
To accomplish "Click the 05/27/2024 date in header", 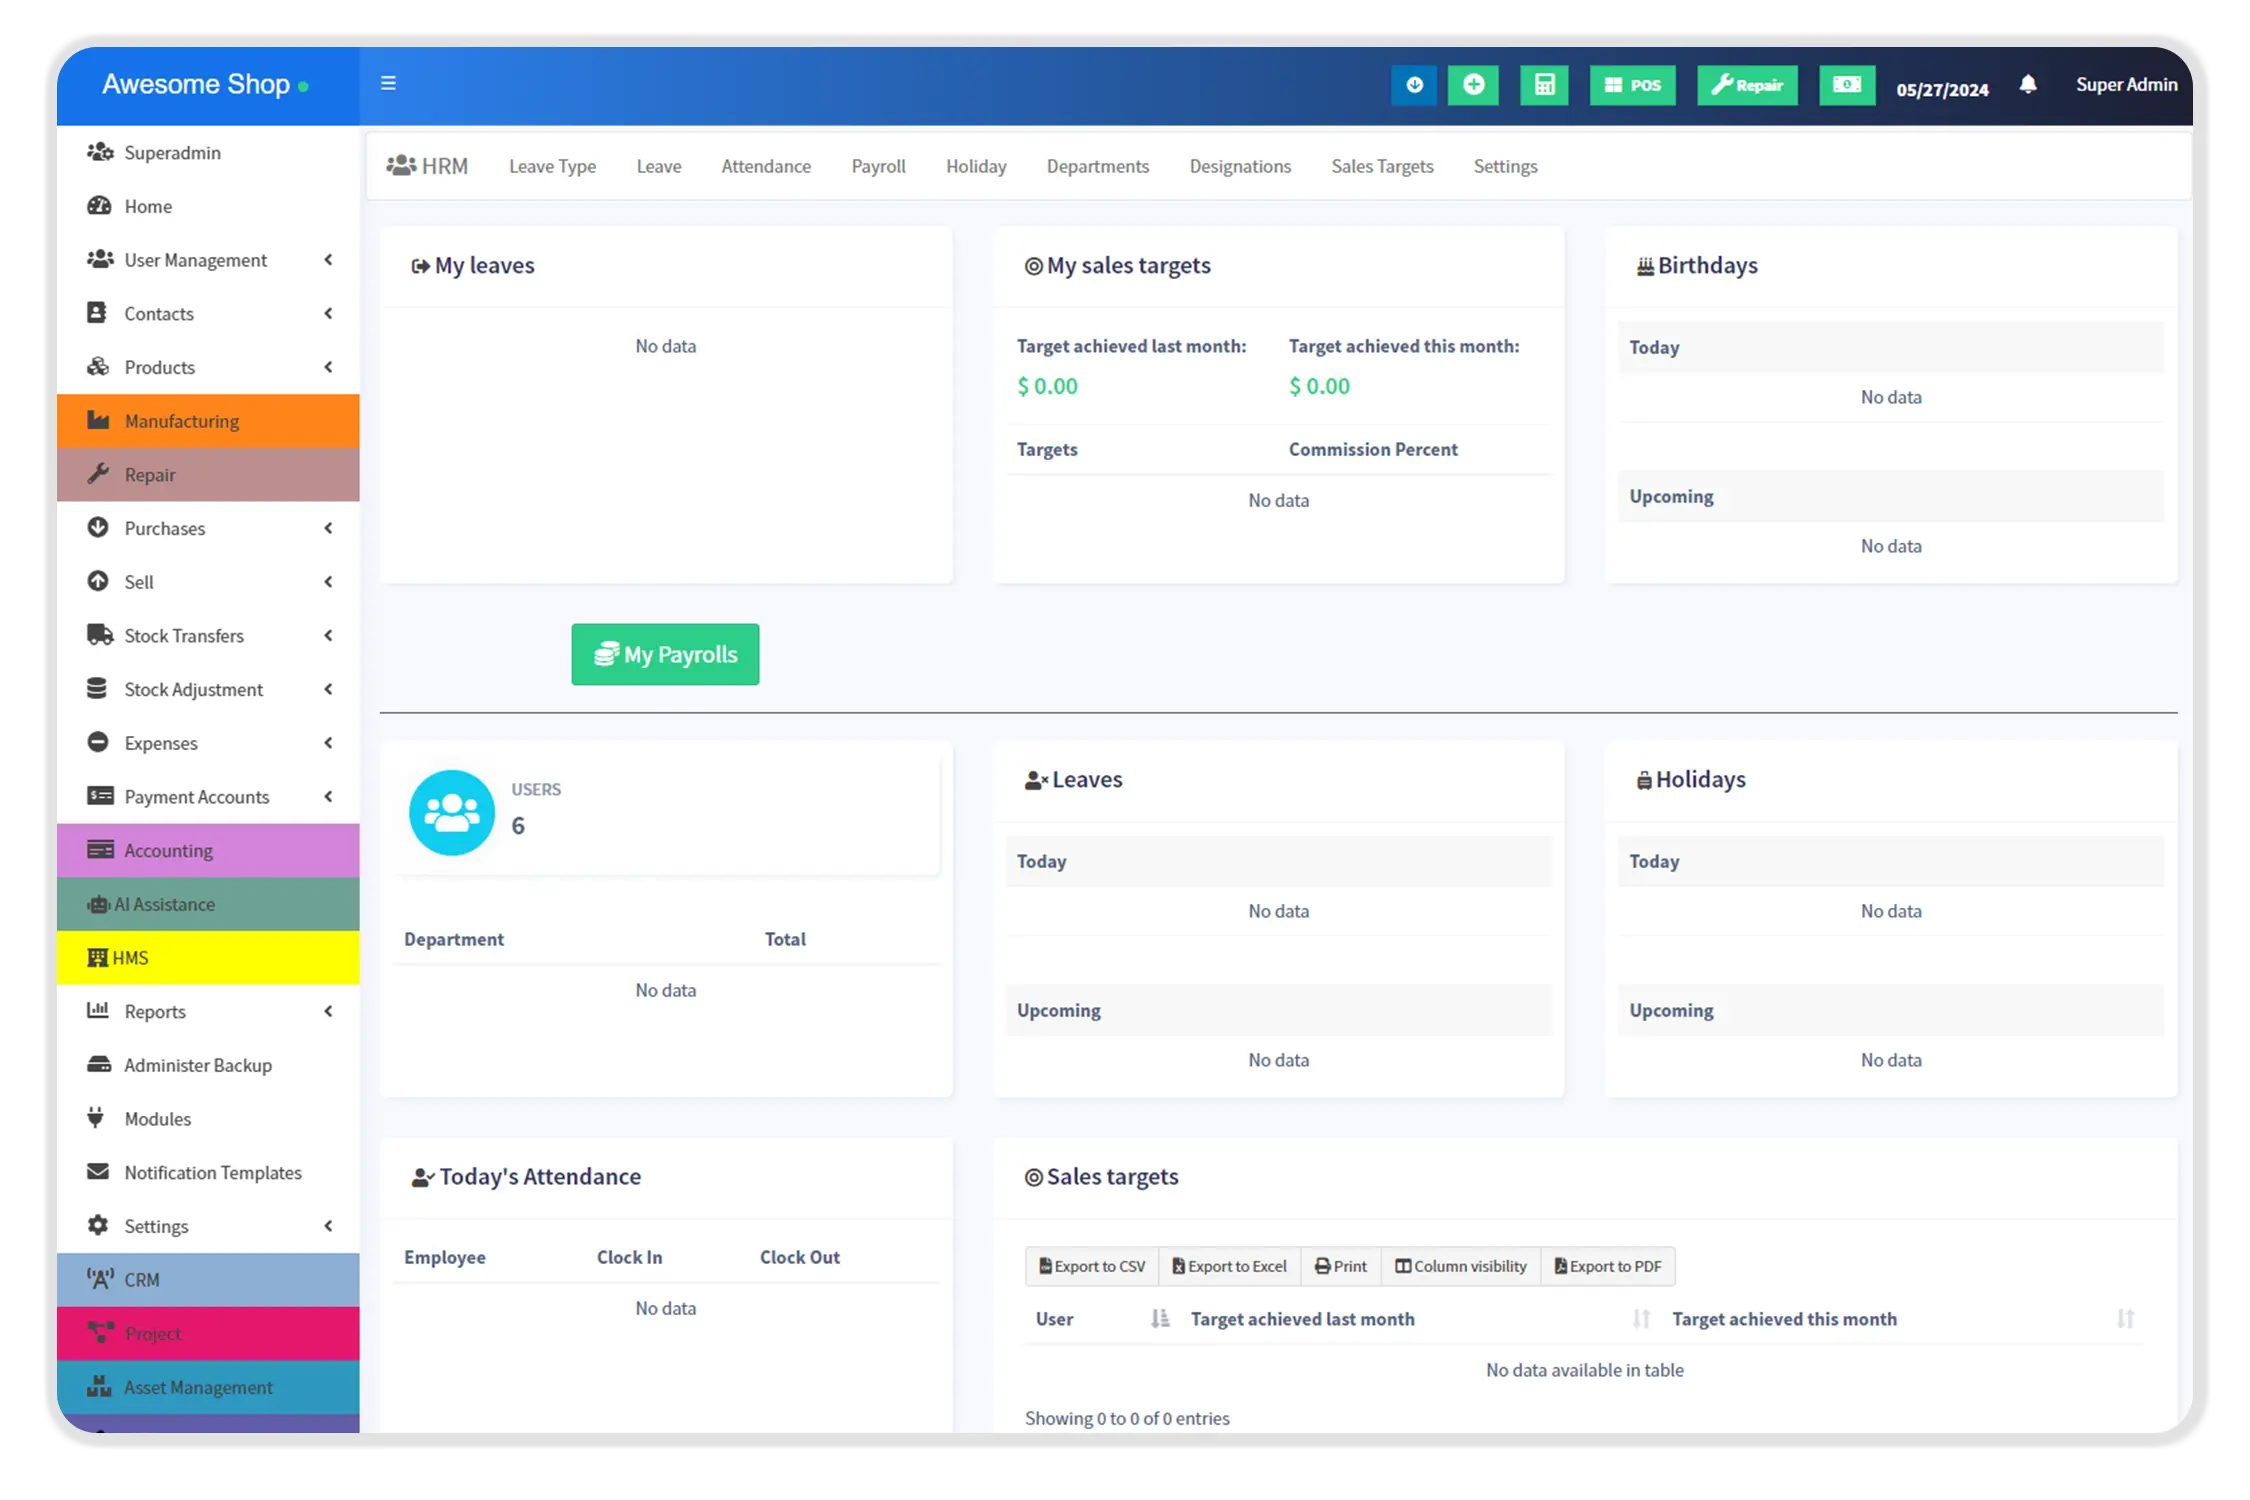I will [1942, 90].
